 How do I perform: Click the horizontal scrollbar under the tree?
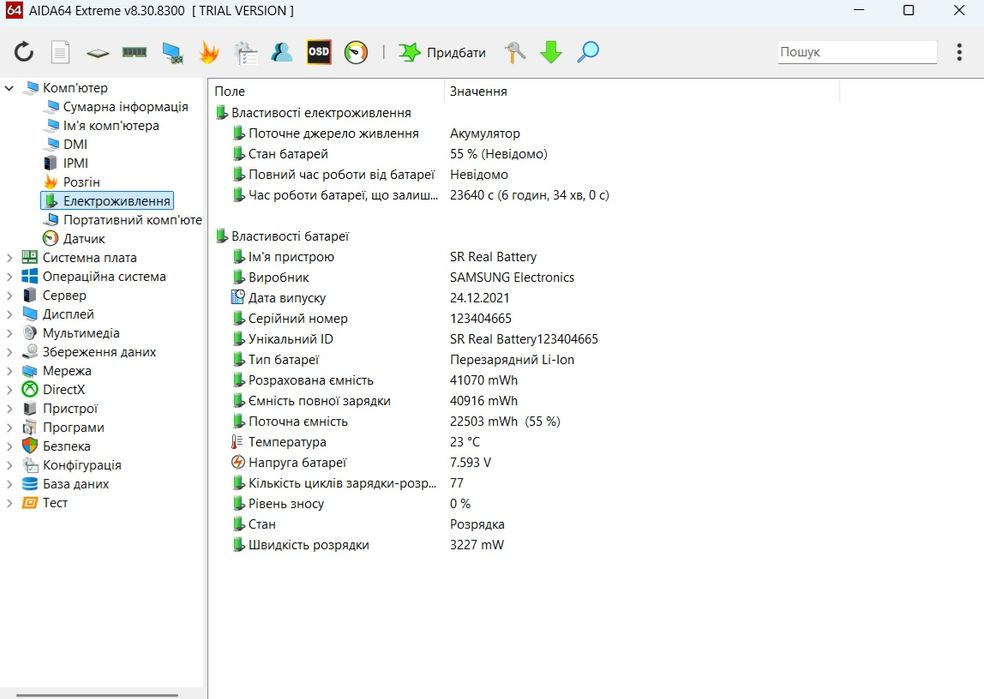pyautogui.click(x=97, y=695)
